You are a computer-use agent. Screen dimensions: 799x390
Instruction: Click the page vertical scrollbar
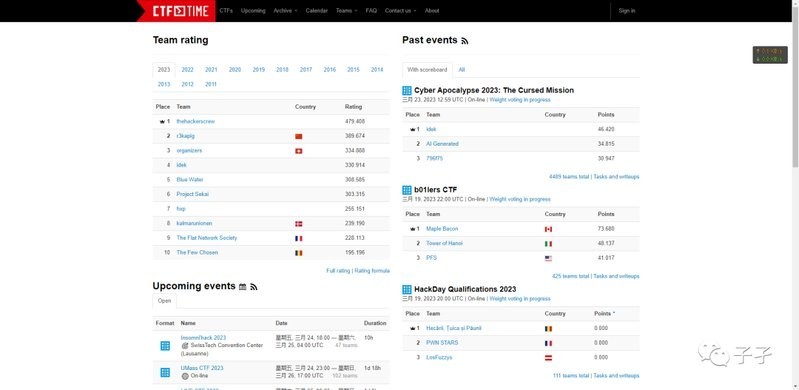coord(795,87)
